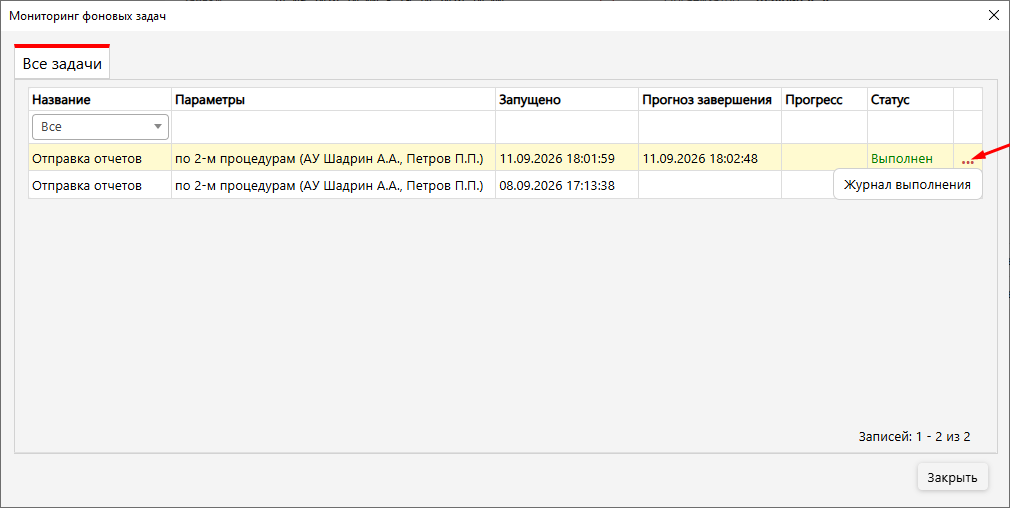
Task: Click the Прогноз завершения filter field
Action: (710, 127)
